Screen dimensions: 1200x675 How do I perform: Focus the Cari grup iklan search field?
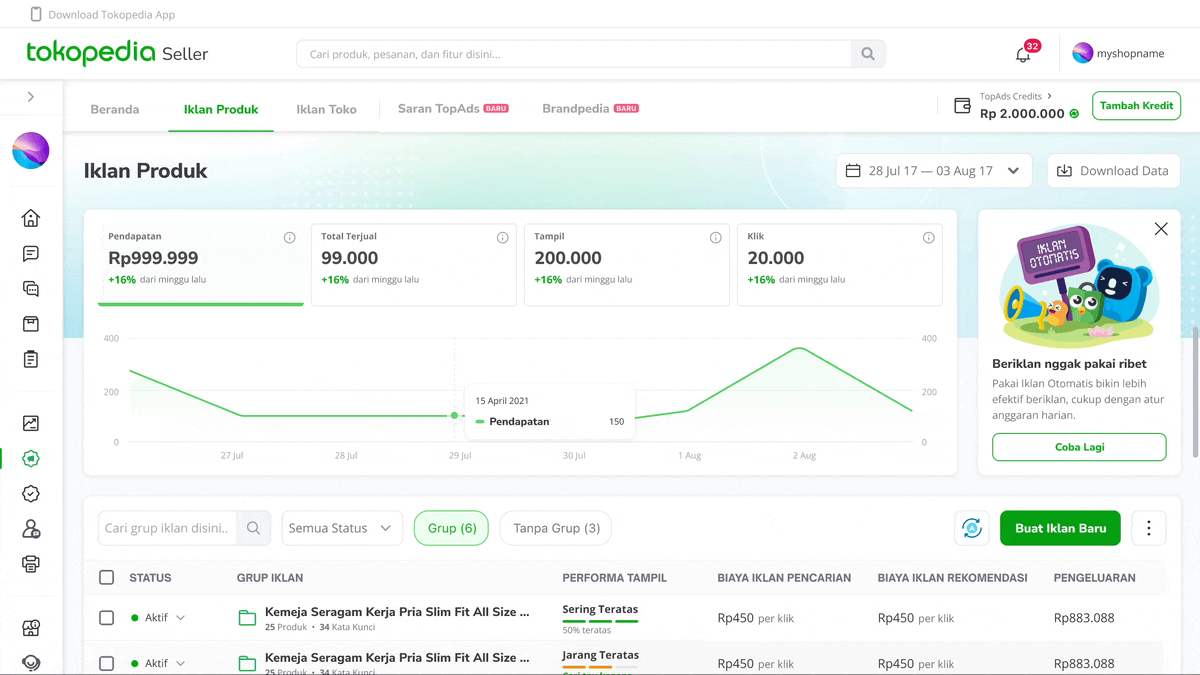pyautogui.click(x=168, y=528)
